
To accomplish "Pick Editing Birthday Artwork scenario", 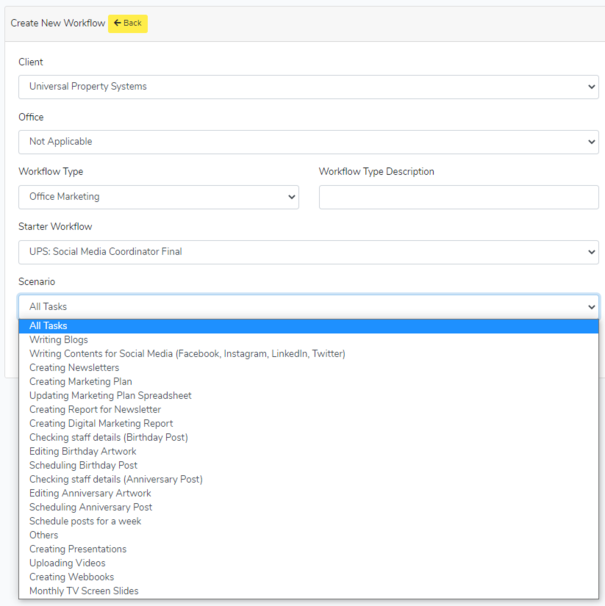I will 83,452.
